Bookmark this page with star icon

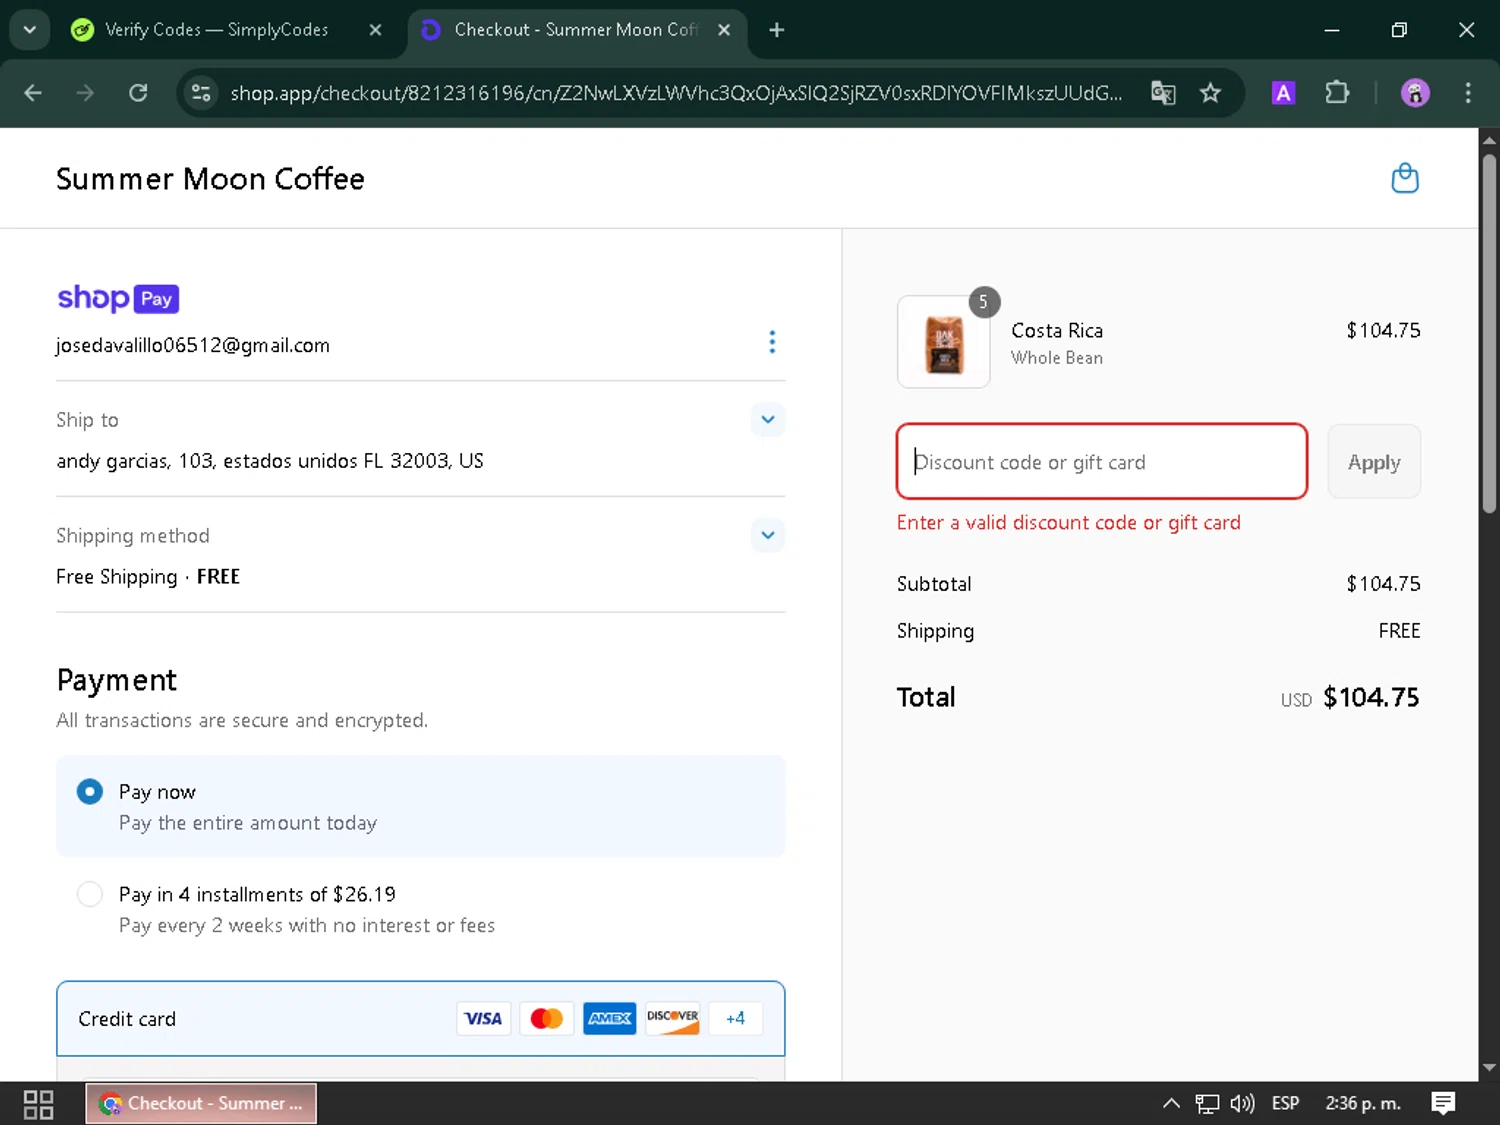coord(1210,93)
